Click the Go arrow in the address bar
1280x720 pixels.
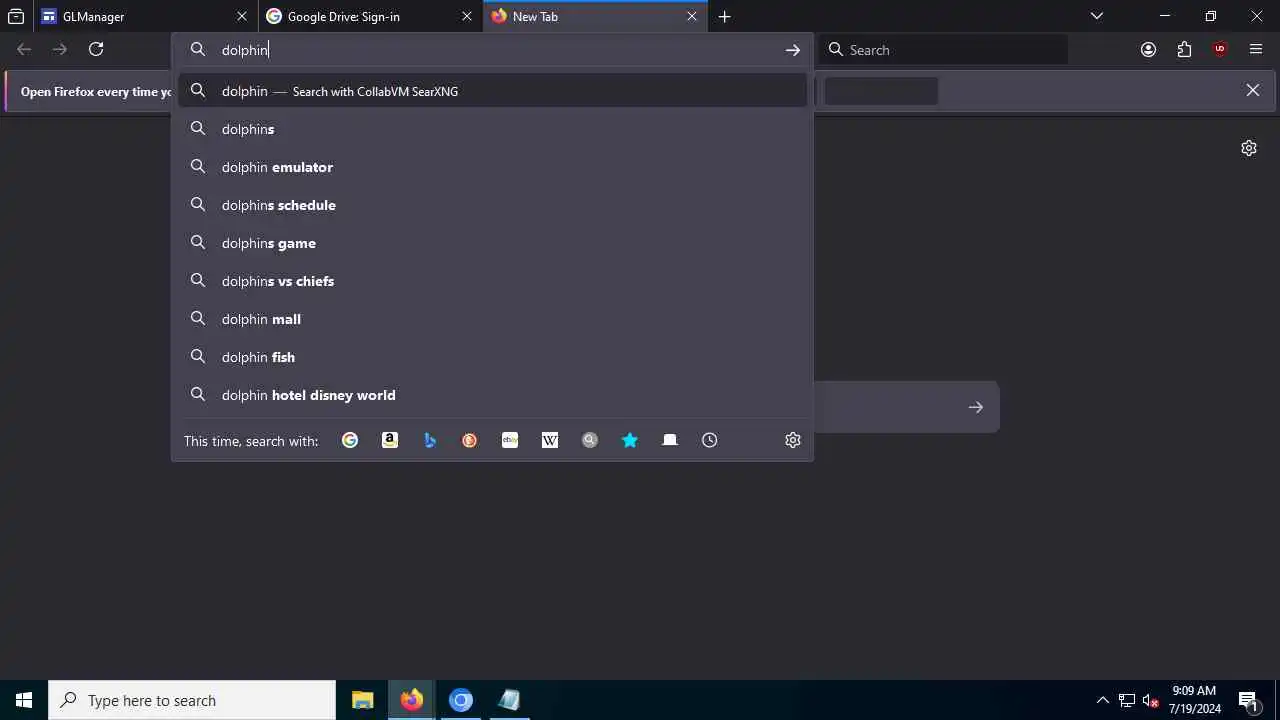click(793, 50)
